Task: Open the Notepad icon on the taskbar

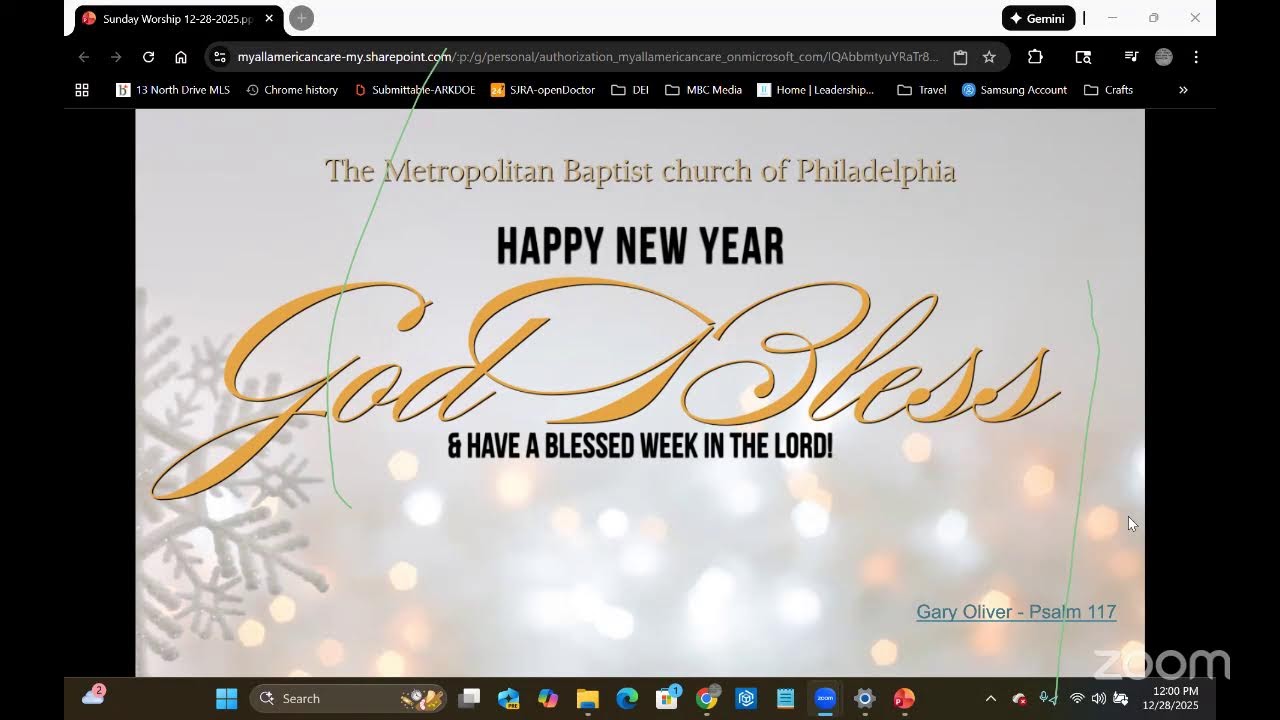Action: (786, 698)
